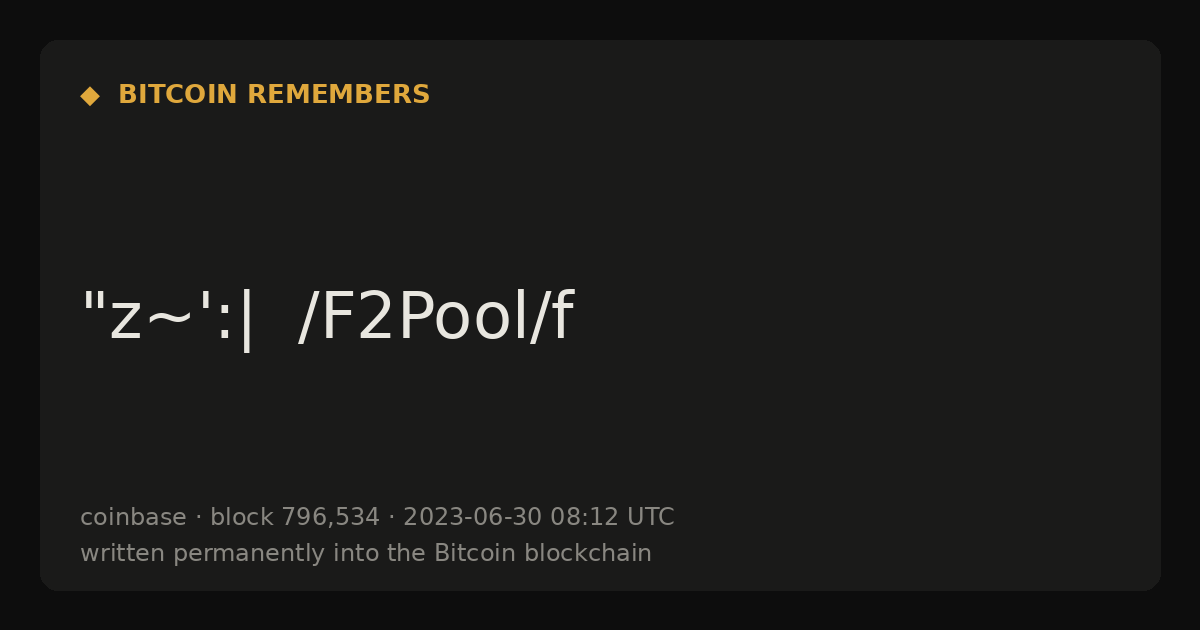This screenshot has height=630, width=1200.
Task: Click the orange diamond icon
Action: click(x=90, y=96)
